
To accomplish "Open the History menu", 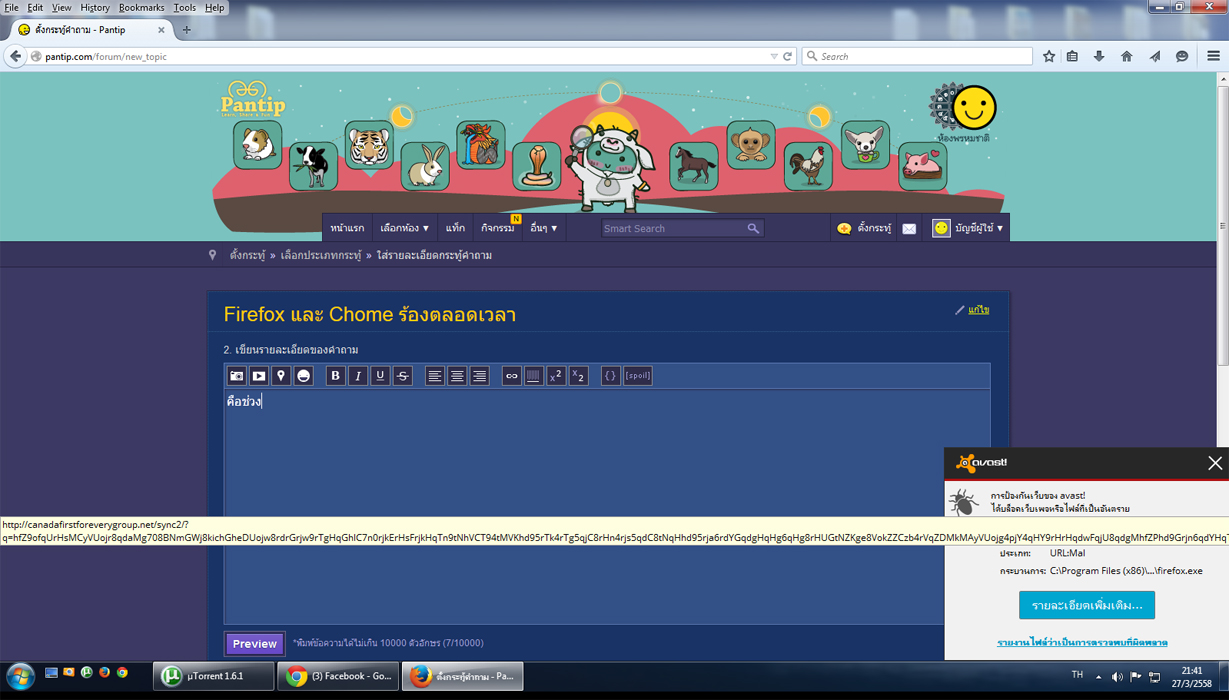I will 95,7.
